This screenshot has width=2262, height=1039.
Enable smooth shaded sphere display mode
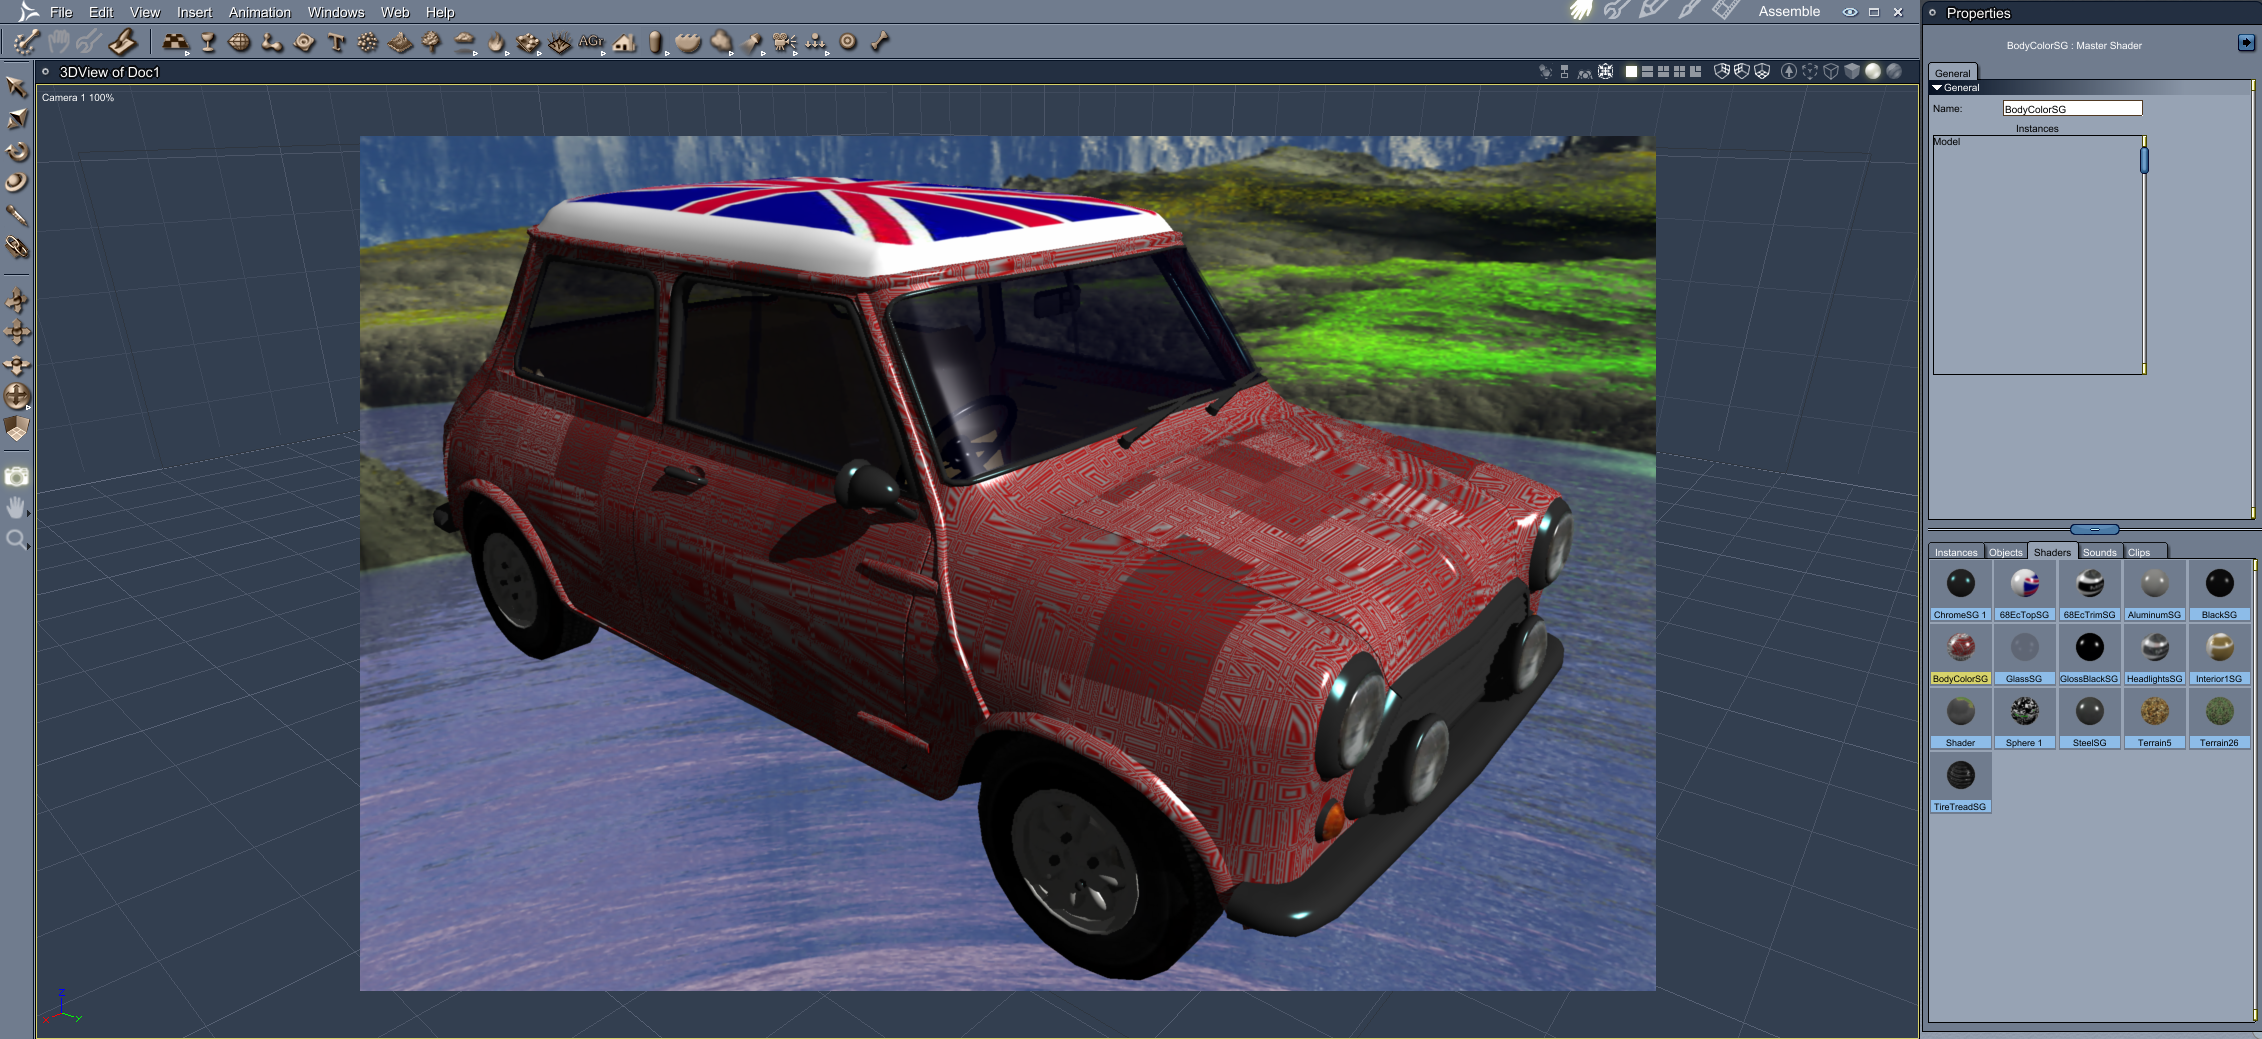point(1873,72)
